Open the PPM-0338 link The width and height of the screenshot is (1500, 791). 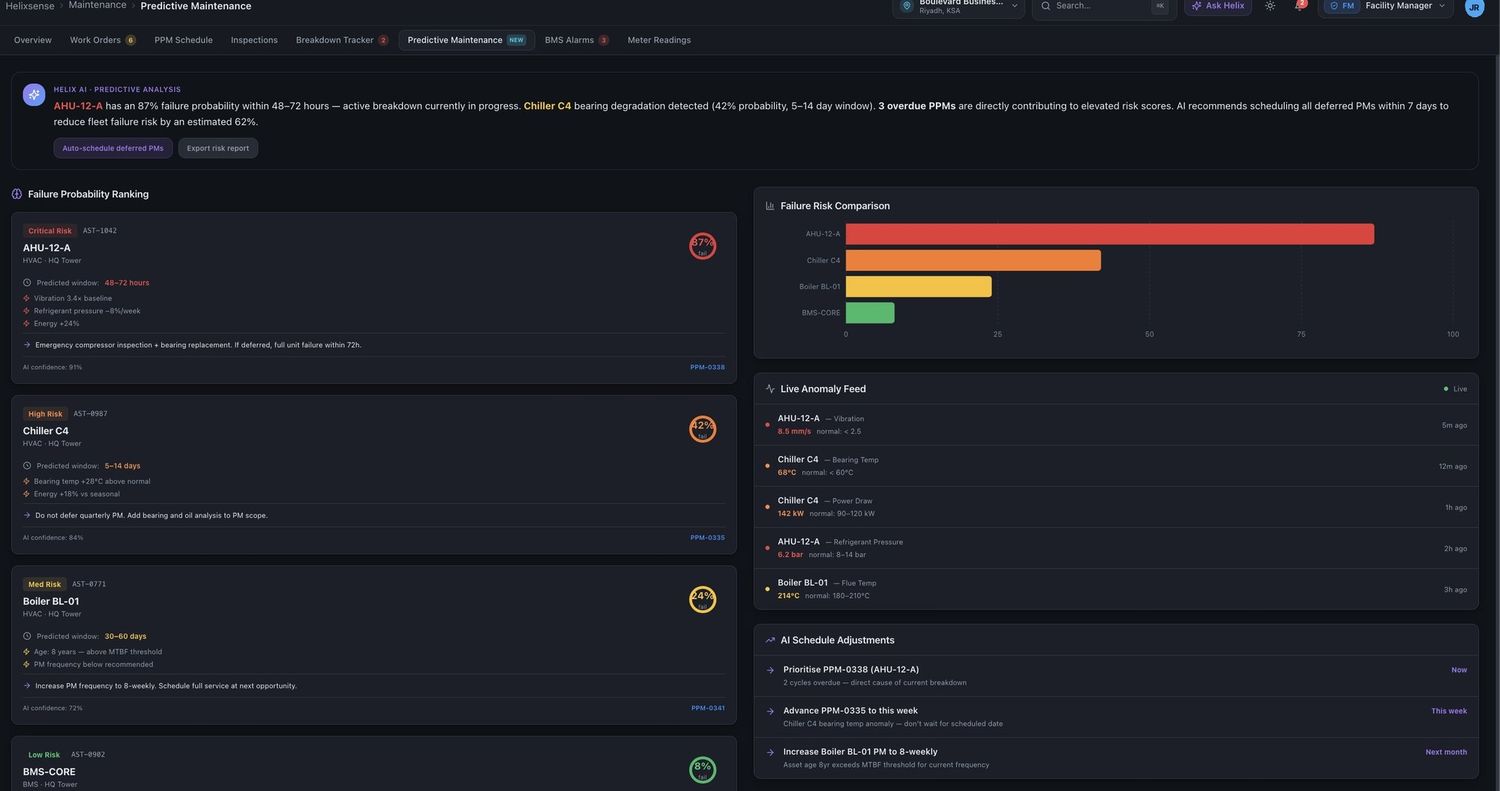click(x=707, y=367)
